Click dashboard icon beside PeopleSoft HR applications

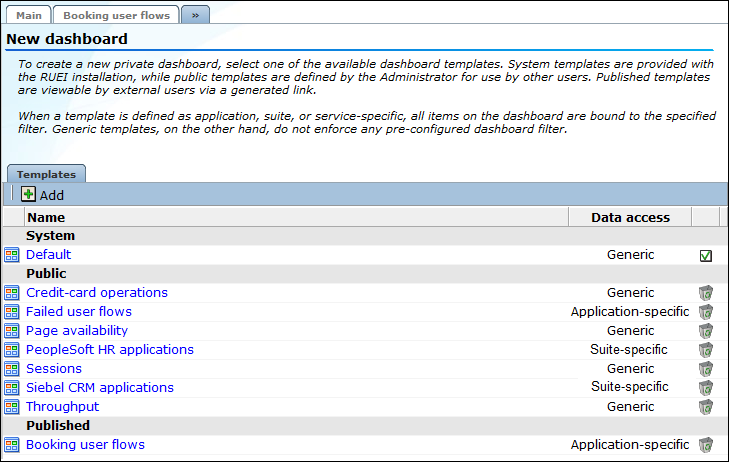pos(12,350)
